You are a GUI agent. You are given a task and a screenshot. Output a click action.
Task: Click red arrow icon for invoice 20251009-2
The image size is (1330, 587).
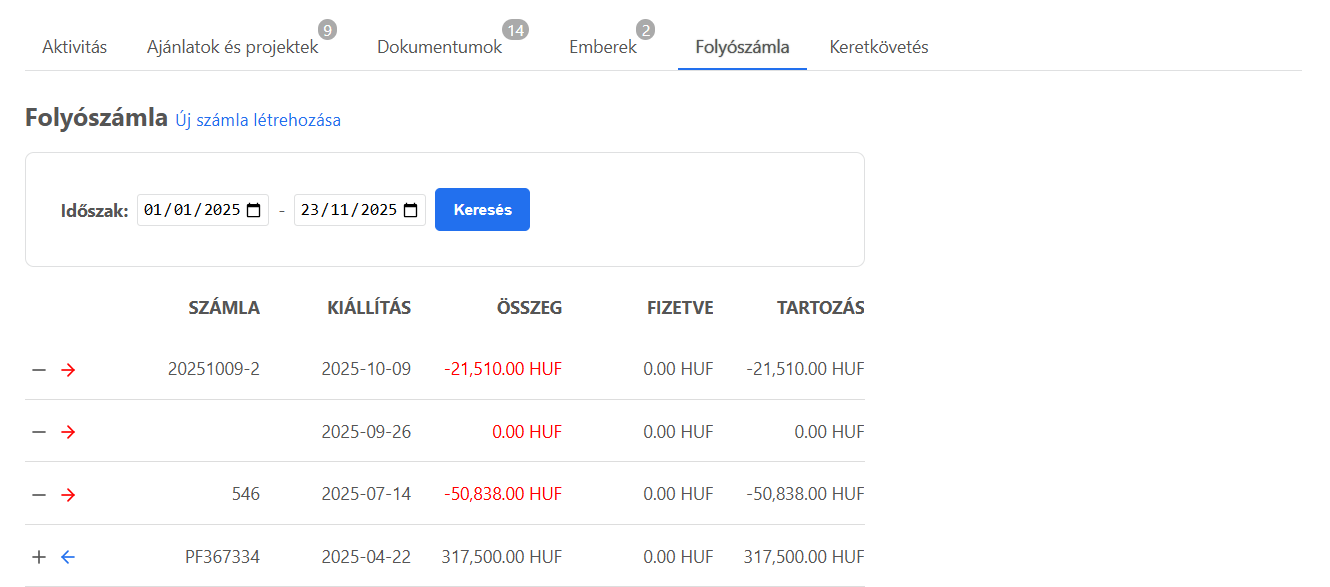(x=68, y=370)
